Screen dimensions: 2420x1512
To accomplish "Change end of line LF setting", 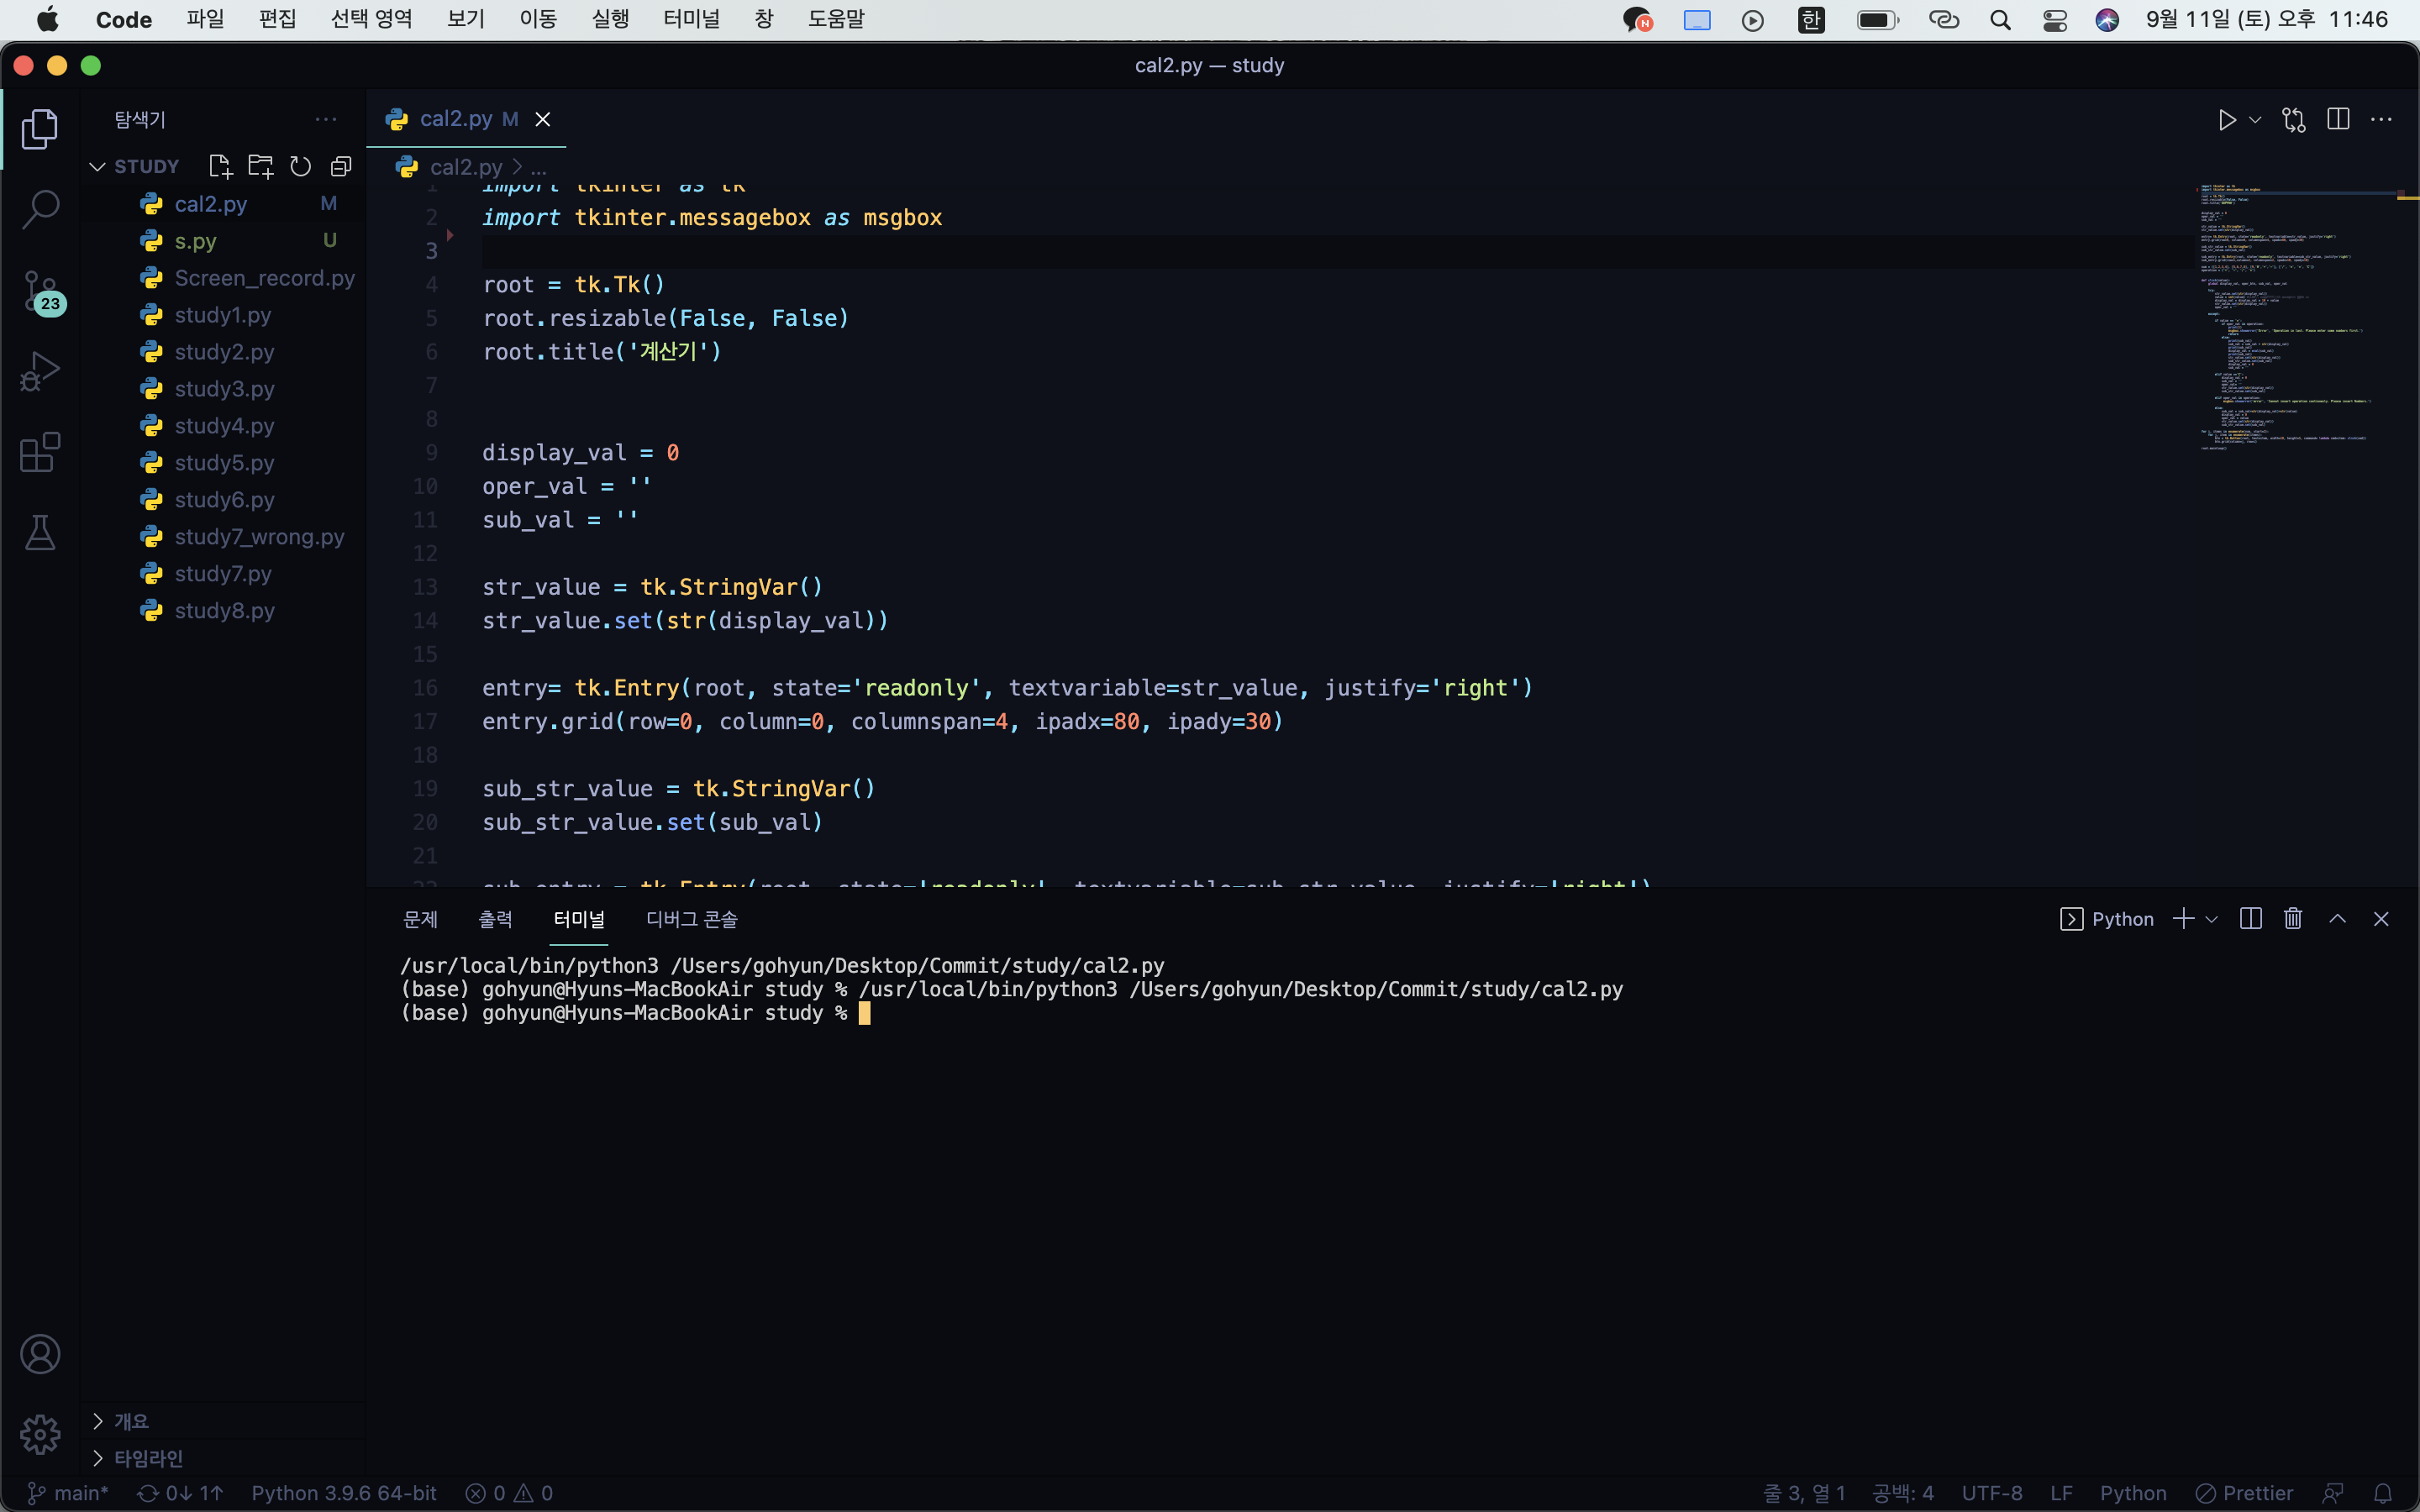I will (2061, 1493).
